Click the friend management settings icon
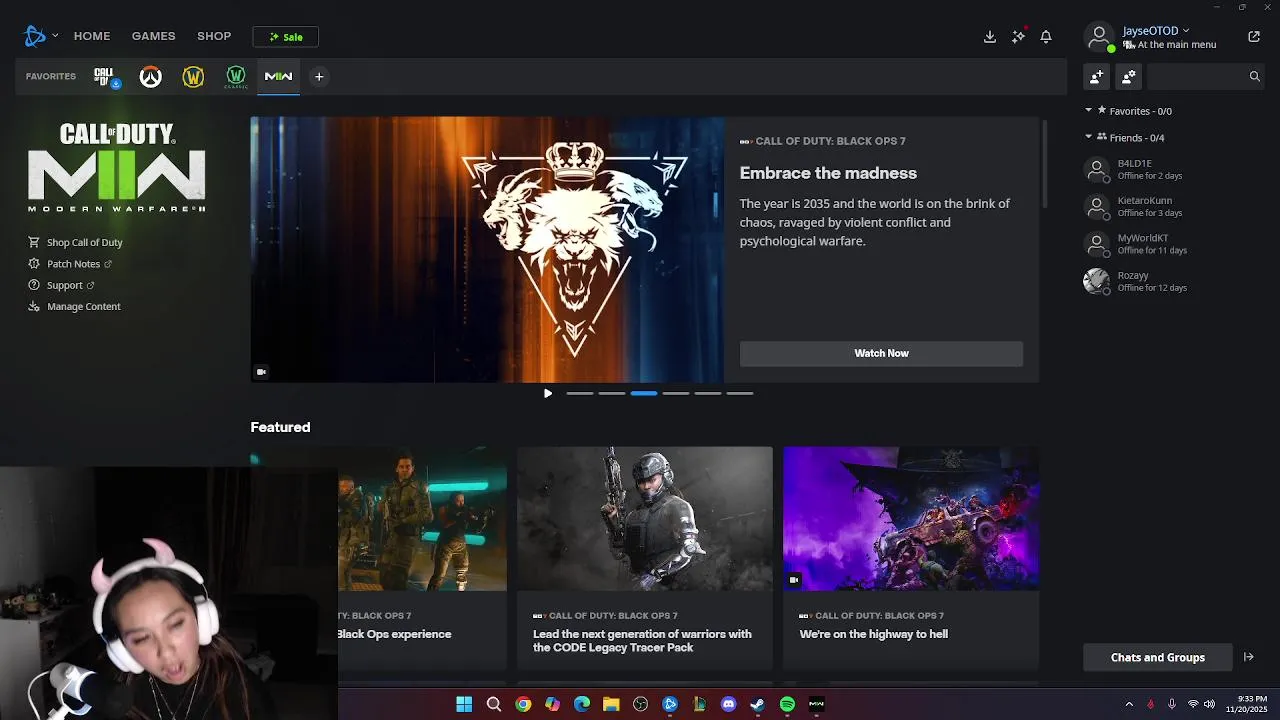Image resolution: width=1280 pixels, height=720 pixels. click(1129, 76)
